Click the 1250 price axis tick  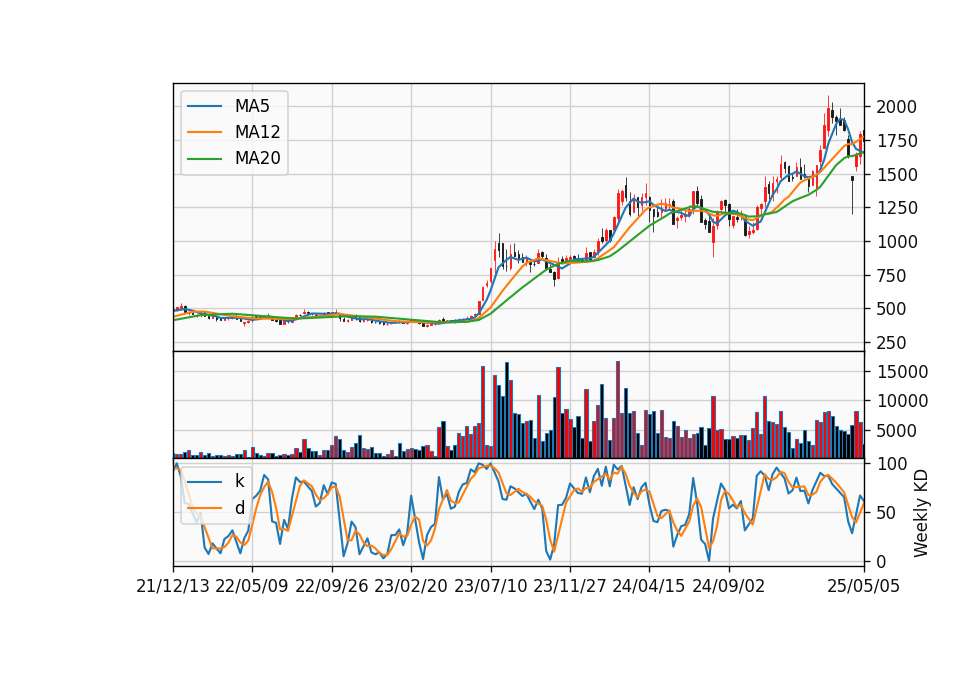coord(896,208)
